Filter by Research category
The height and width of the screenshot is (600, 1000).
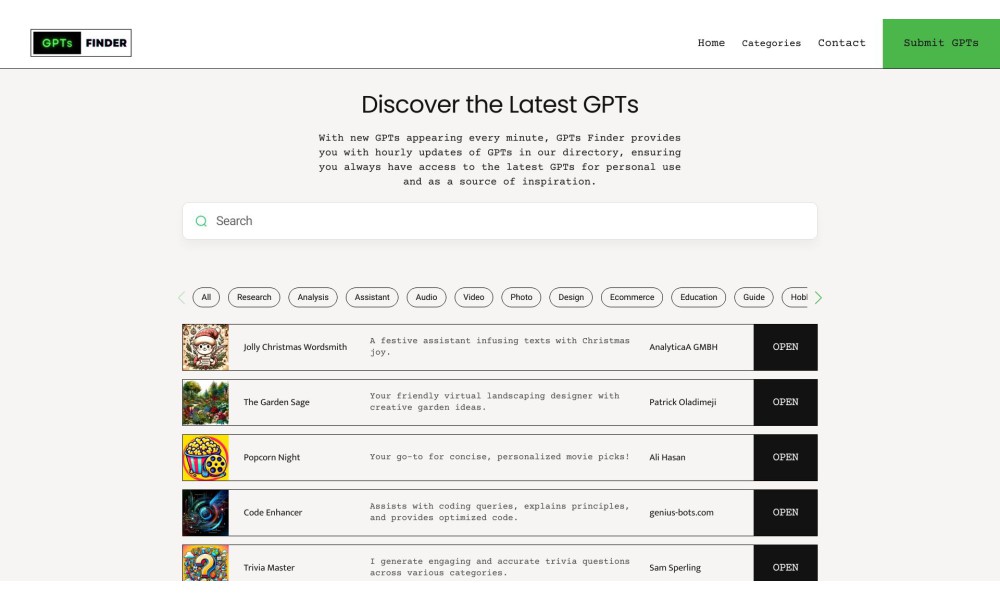[x=254, y=297]
